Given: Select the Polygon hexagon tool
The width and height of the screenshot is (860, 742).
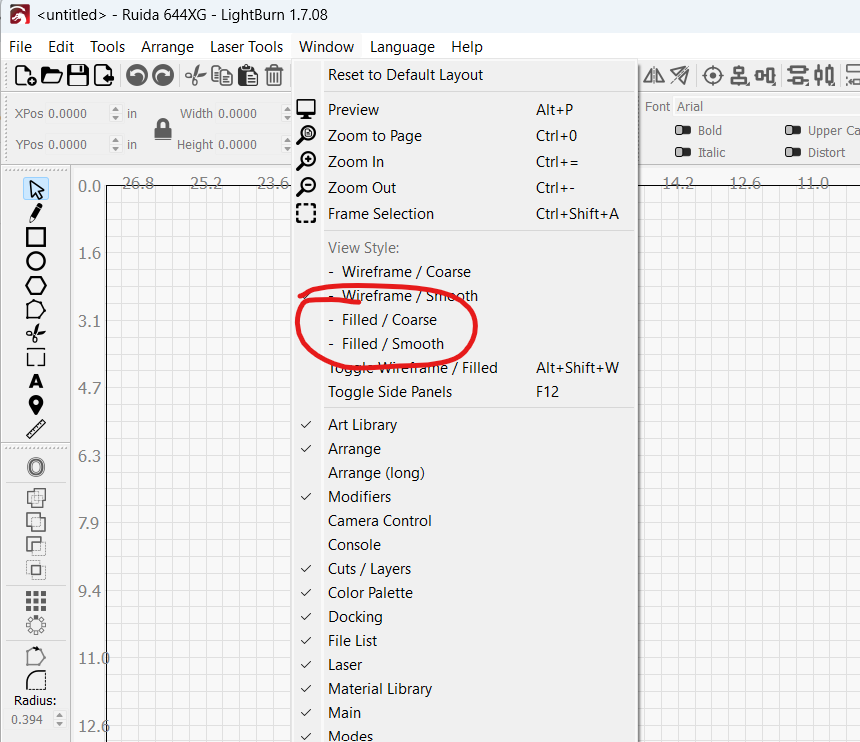Looking at the screenshot, I should click(x=36, y=286).
